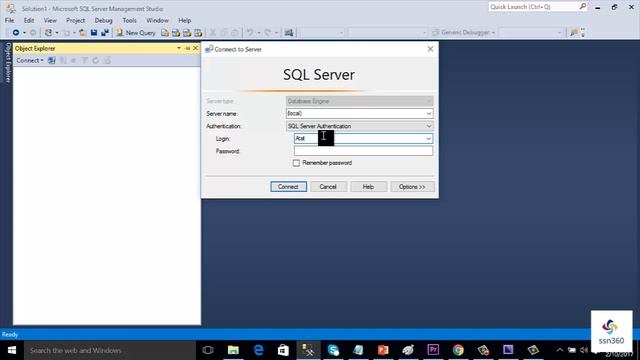The image size is (640, 360).
Task: Open the Debug menu
Action: [103, 20]
